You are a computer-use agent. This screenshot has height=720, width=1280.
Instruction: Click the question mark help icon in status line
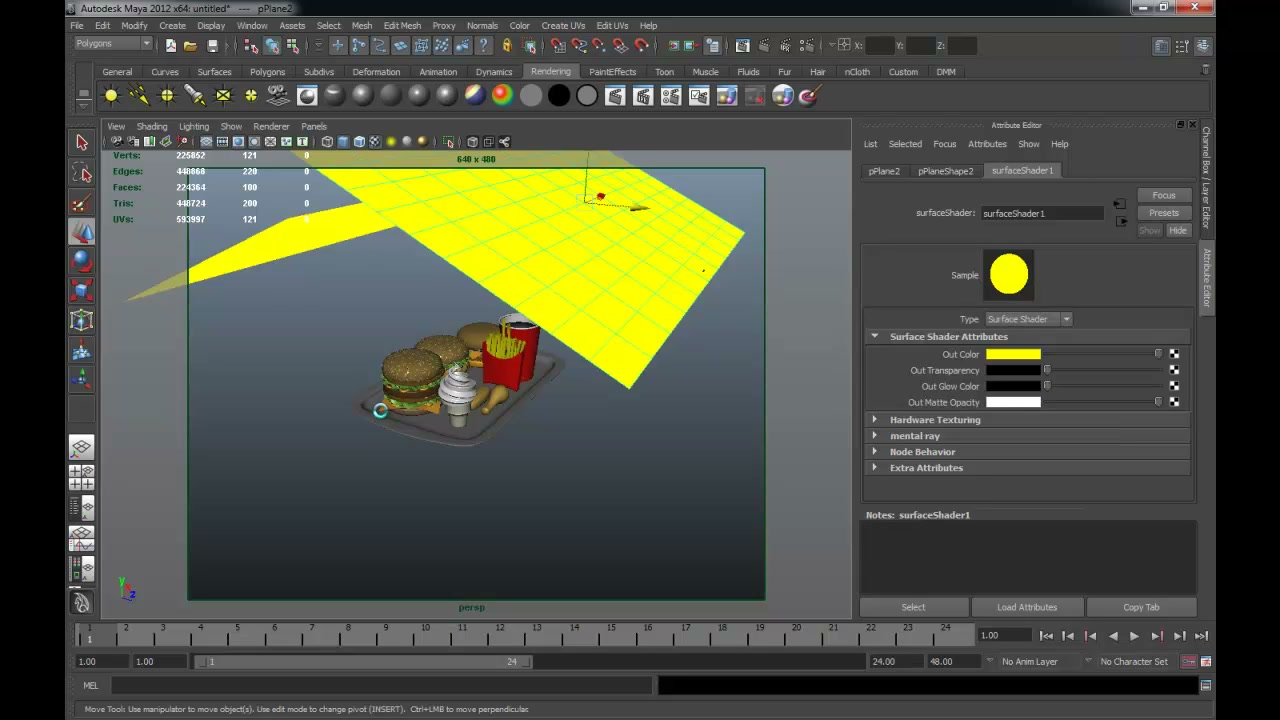point(484,45)
